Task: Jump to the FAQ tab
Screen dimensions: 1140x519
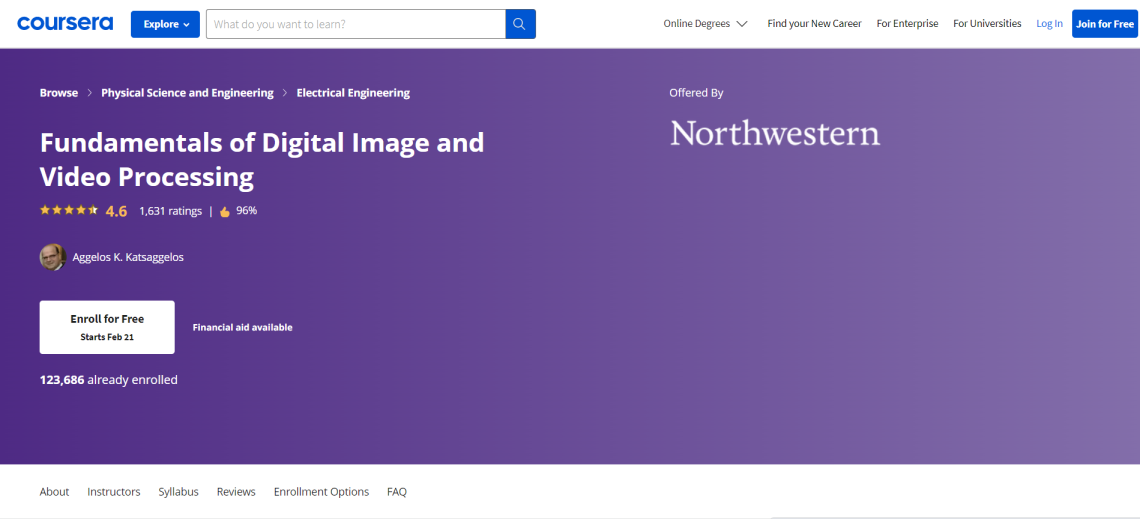Action: [x=397, y=492]
